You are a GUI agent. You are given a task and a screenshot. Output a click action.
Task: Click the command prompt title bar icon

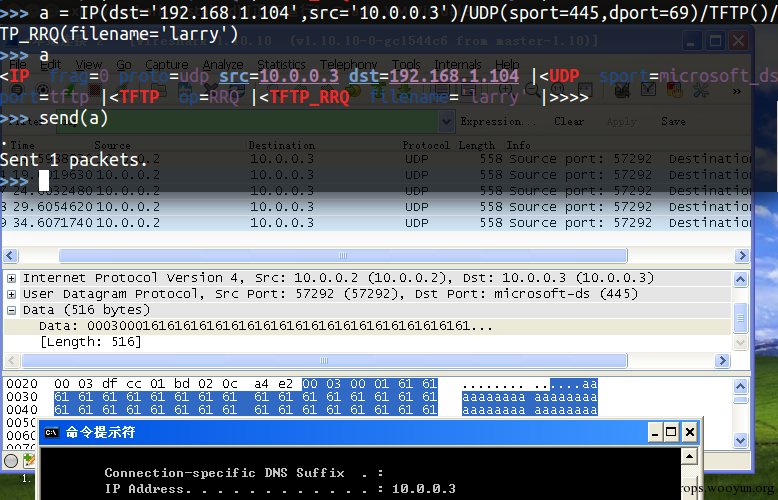coord(52,433)
